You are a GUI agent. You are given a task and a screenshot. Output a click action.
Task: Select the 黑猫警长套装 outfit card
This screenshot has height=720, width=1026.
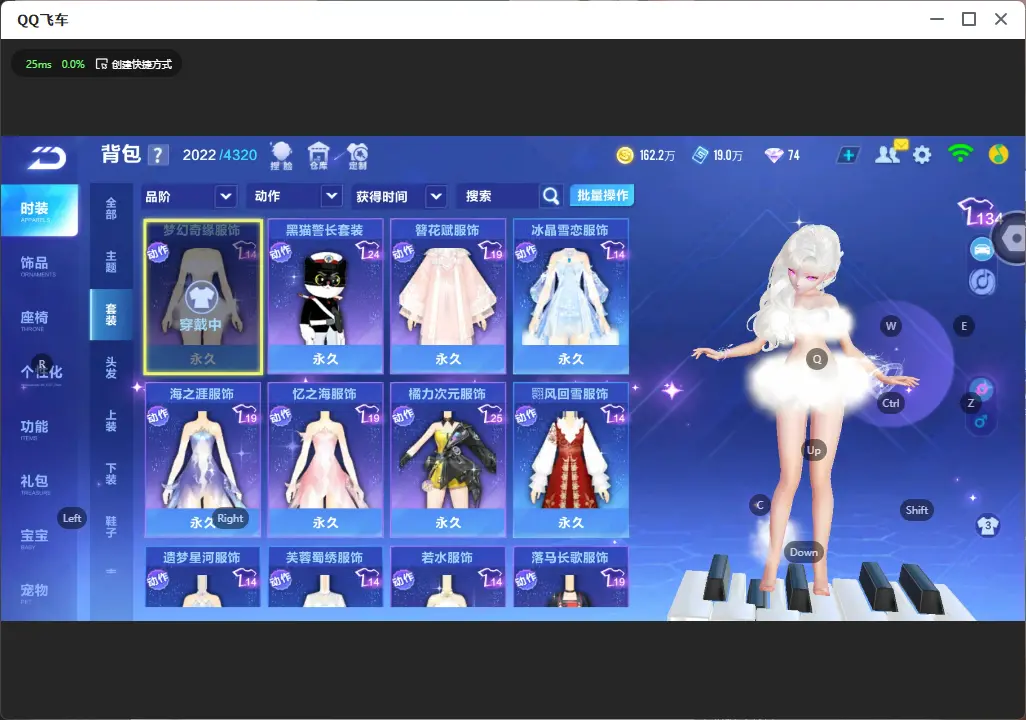coord(325,297)
